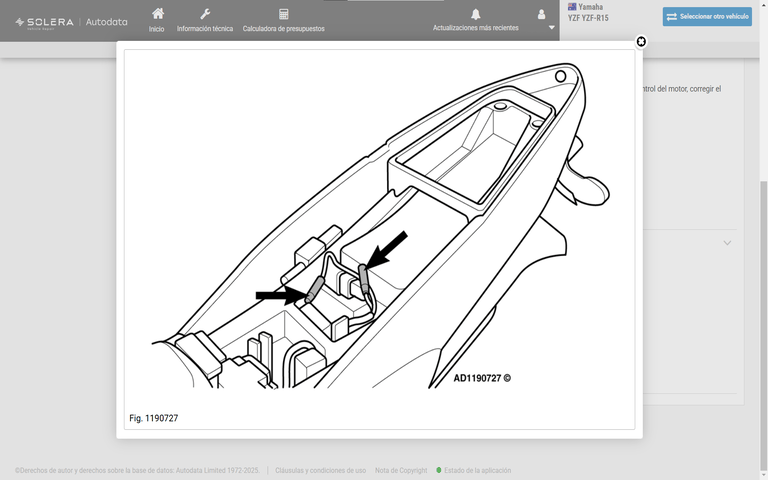Click Estado de la aplicación status link
The width and height of the screenshot is (768, 480).
[477, 470]
